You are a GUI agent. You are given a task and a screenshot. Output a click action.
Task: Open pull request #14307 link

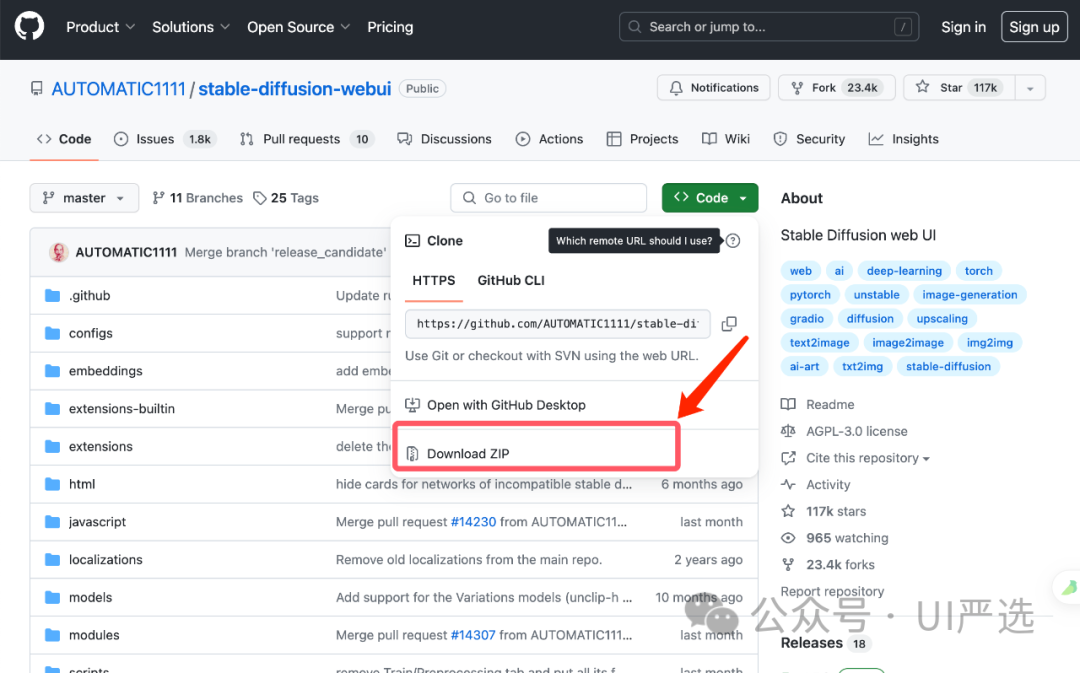coord(472,635)
